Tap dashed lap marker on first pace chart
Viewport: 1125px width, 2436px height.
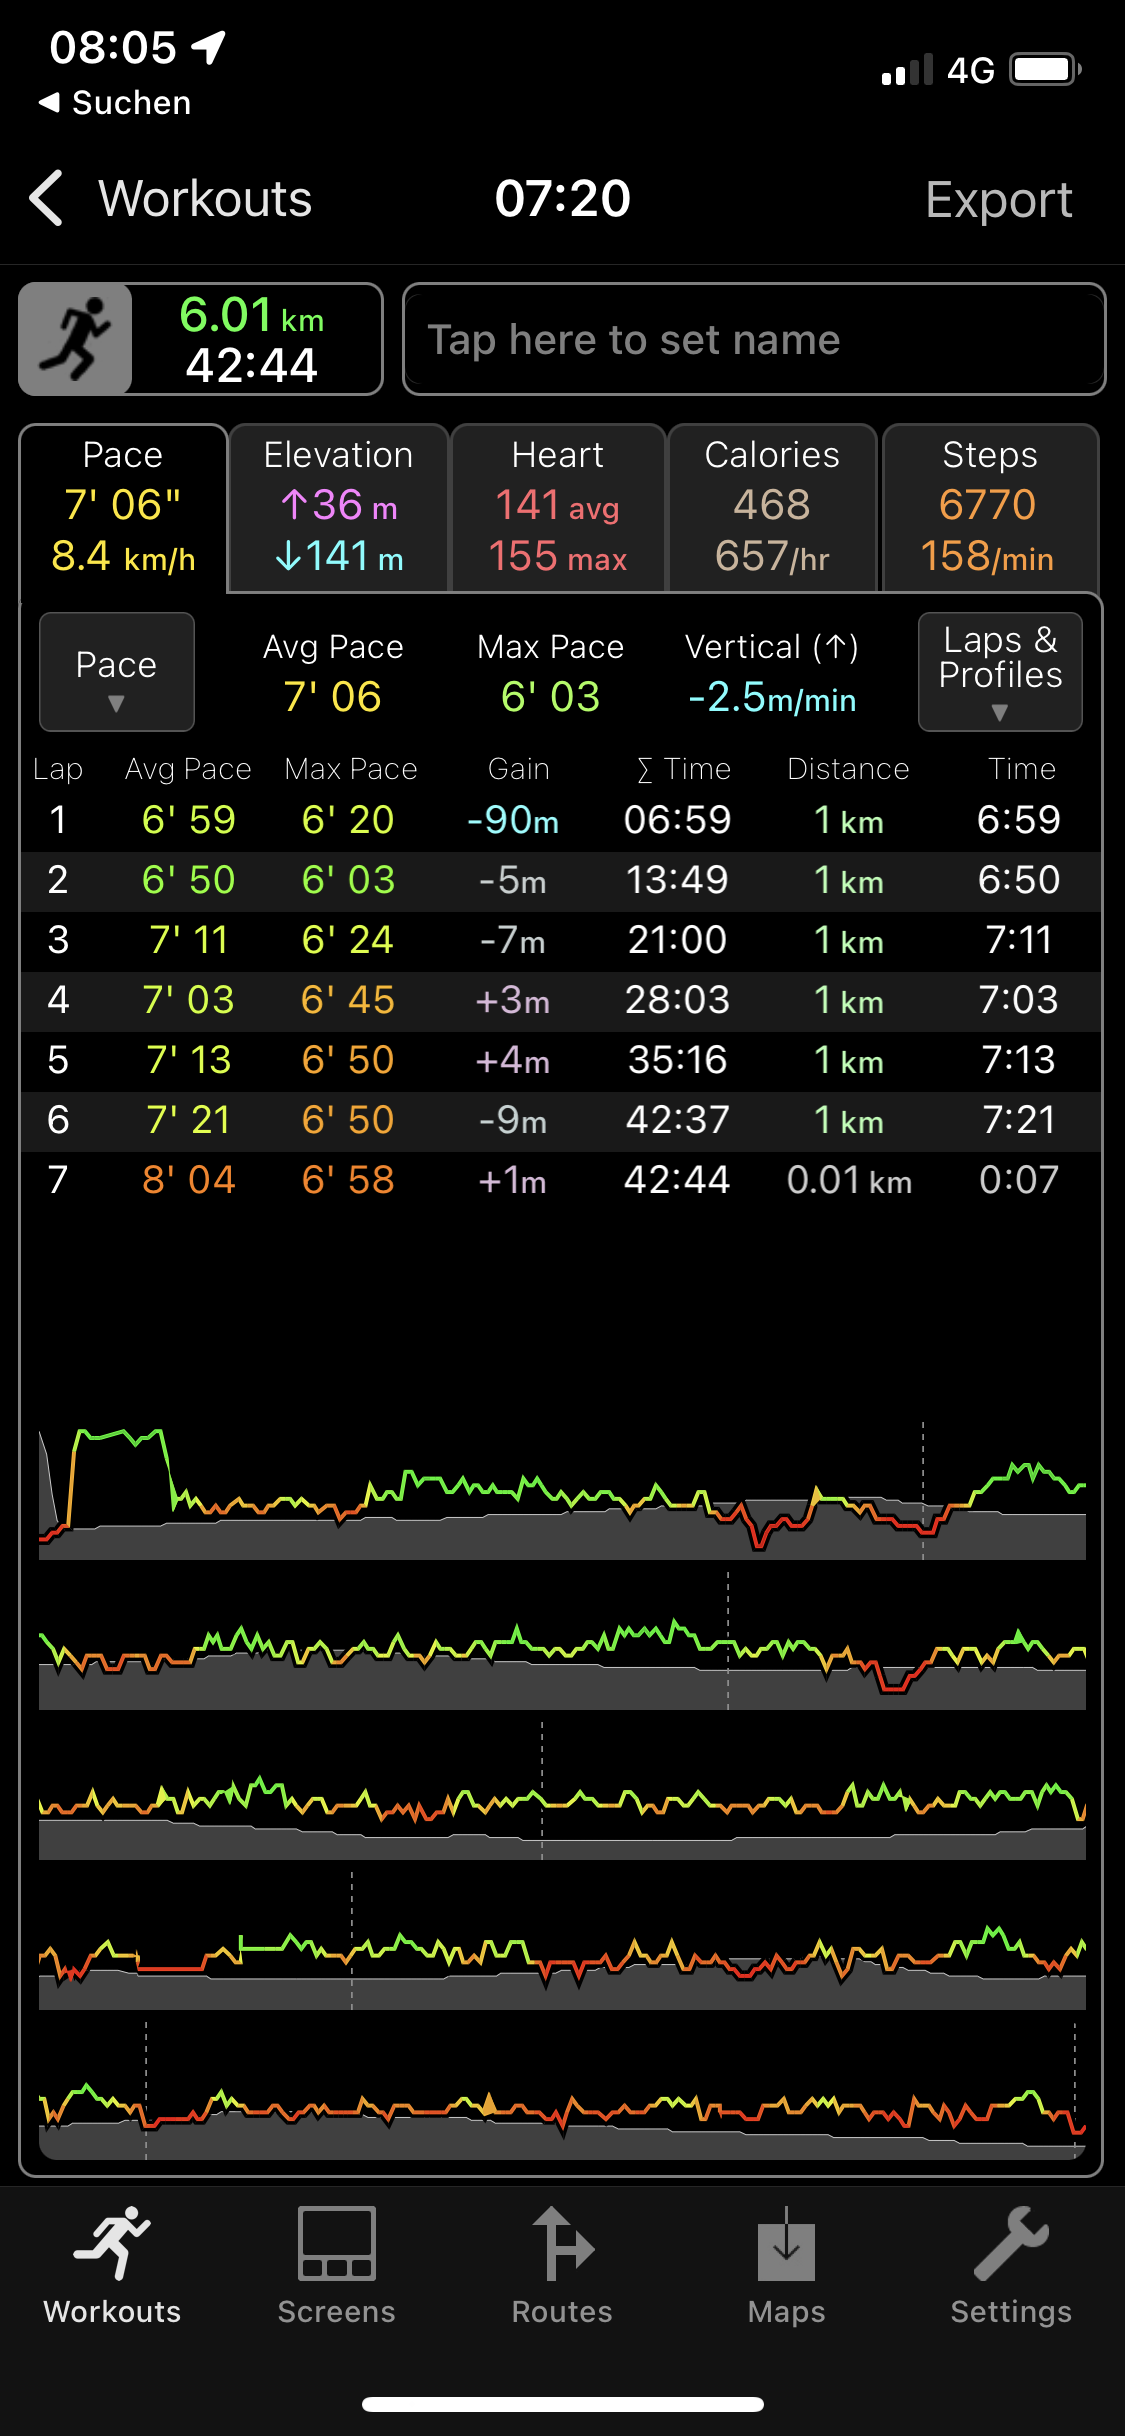[x=922, y=1490]
